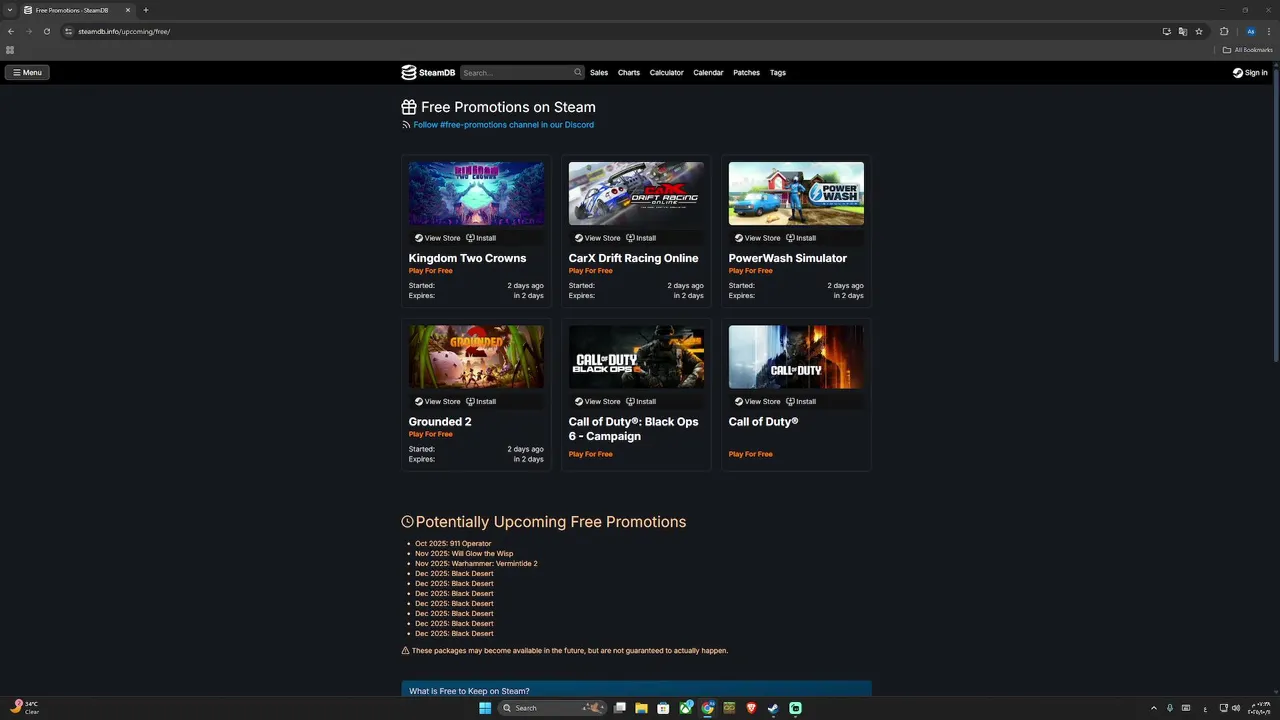Open the tab search dropdown arrow
The height and width of the screenshot is (720, 1280).
10,10
